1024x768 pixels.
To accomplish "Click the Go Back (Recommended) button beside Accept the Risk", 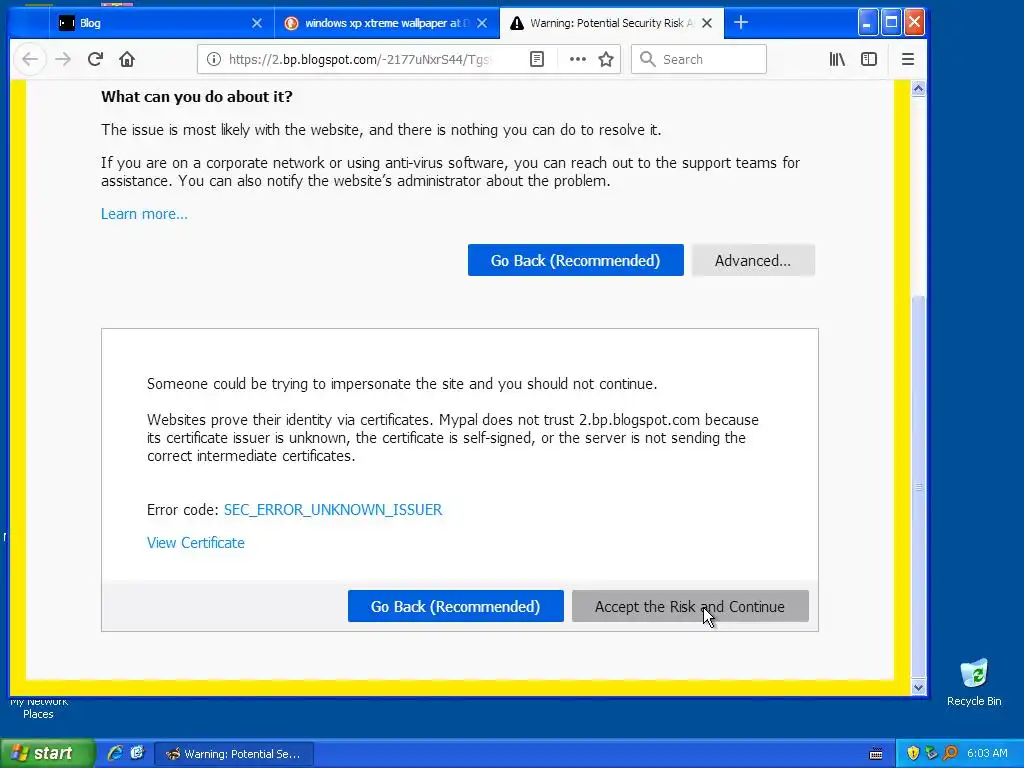I will (455, 606).
